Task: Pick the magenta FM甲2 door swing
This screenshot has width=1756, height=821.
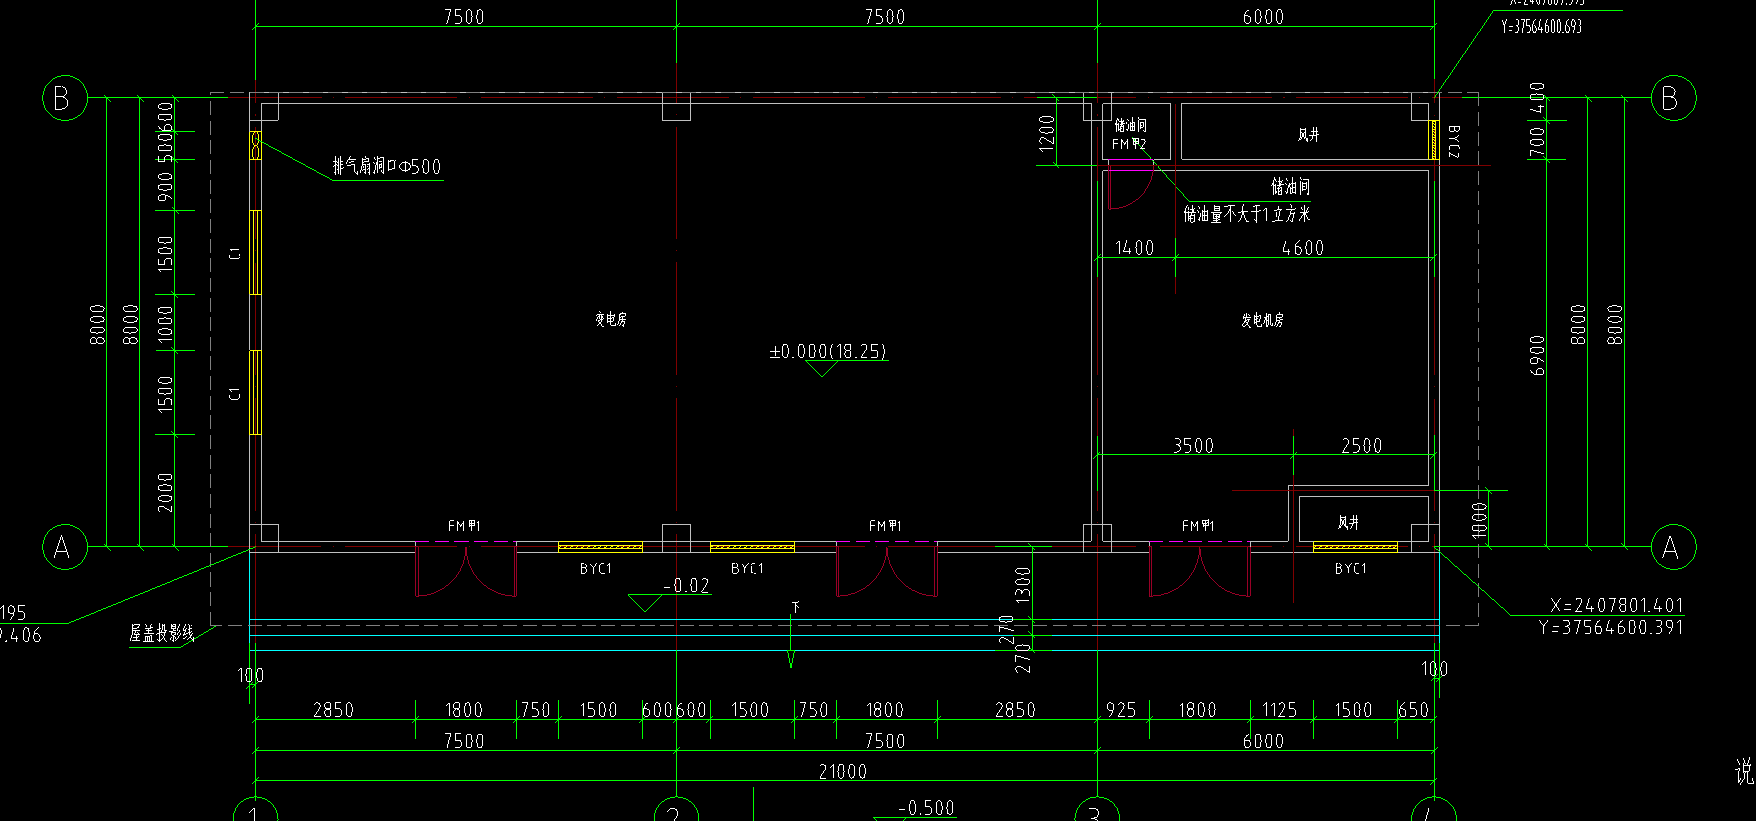Action: 1130,189
